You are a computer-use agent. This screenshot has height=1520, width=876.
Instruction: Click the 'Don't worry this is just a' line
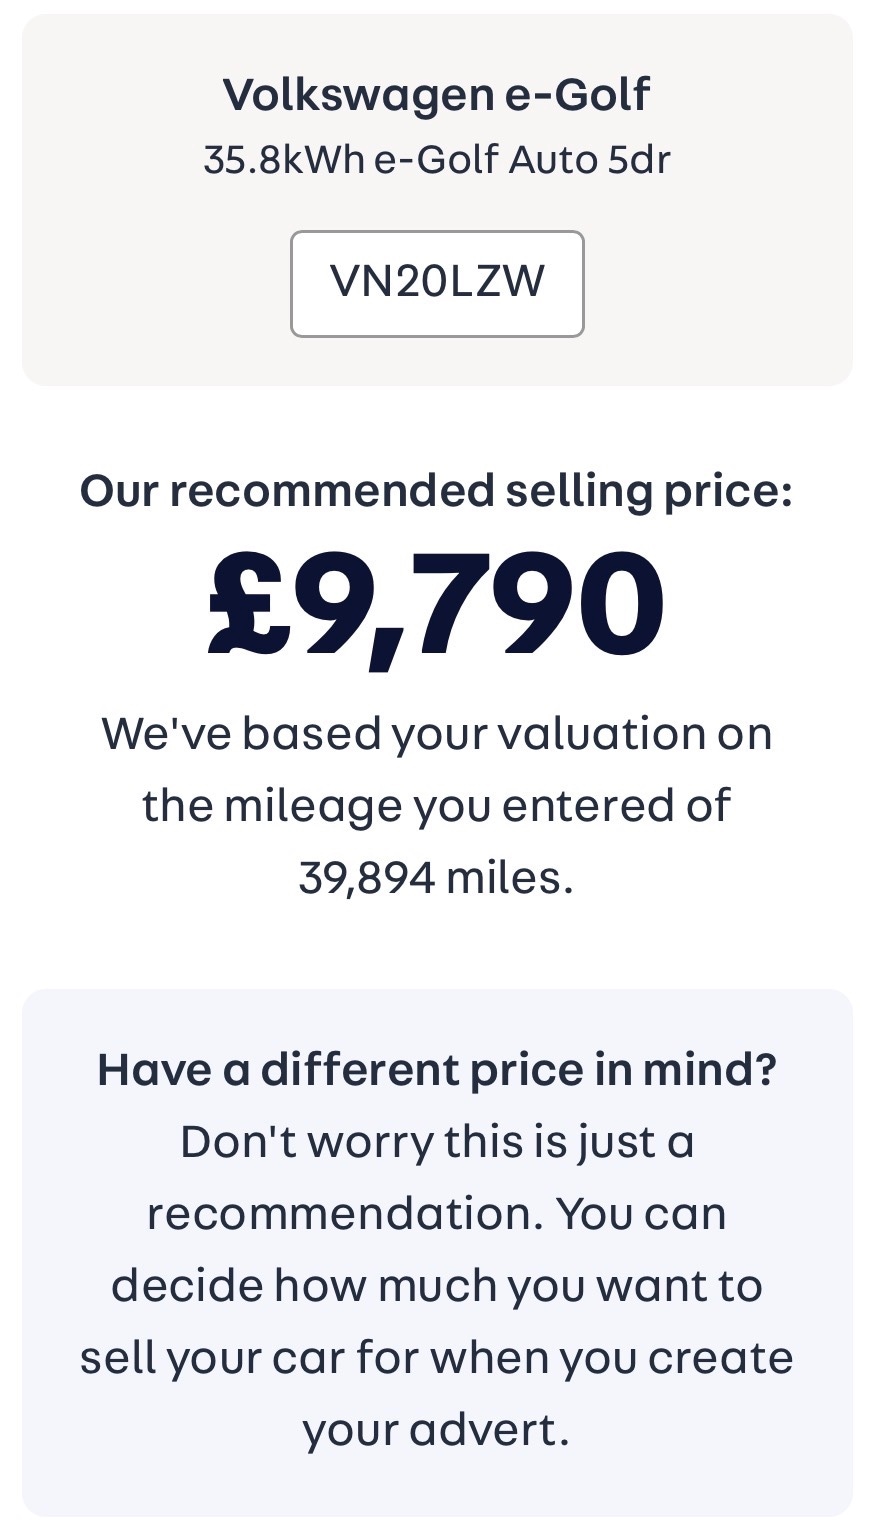coord(437,1142)
